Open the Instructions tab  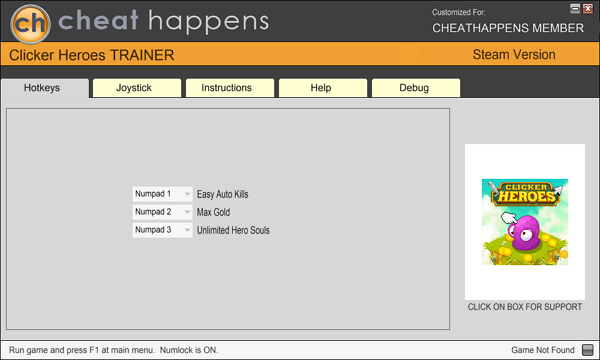[230, 88]
